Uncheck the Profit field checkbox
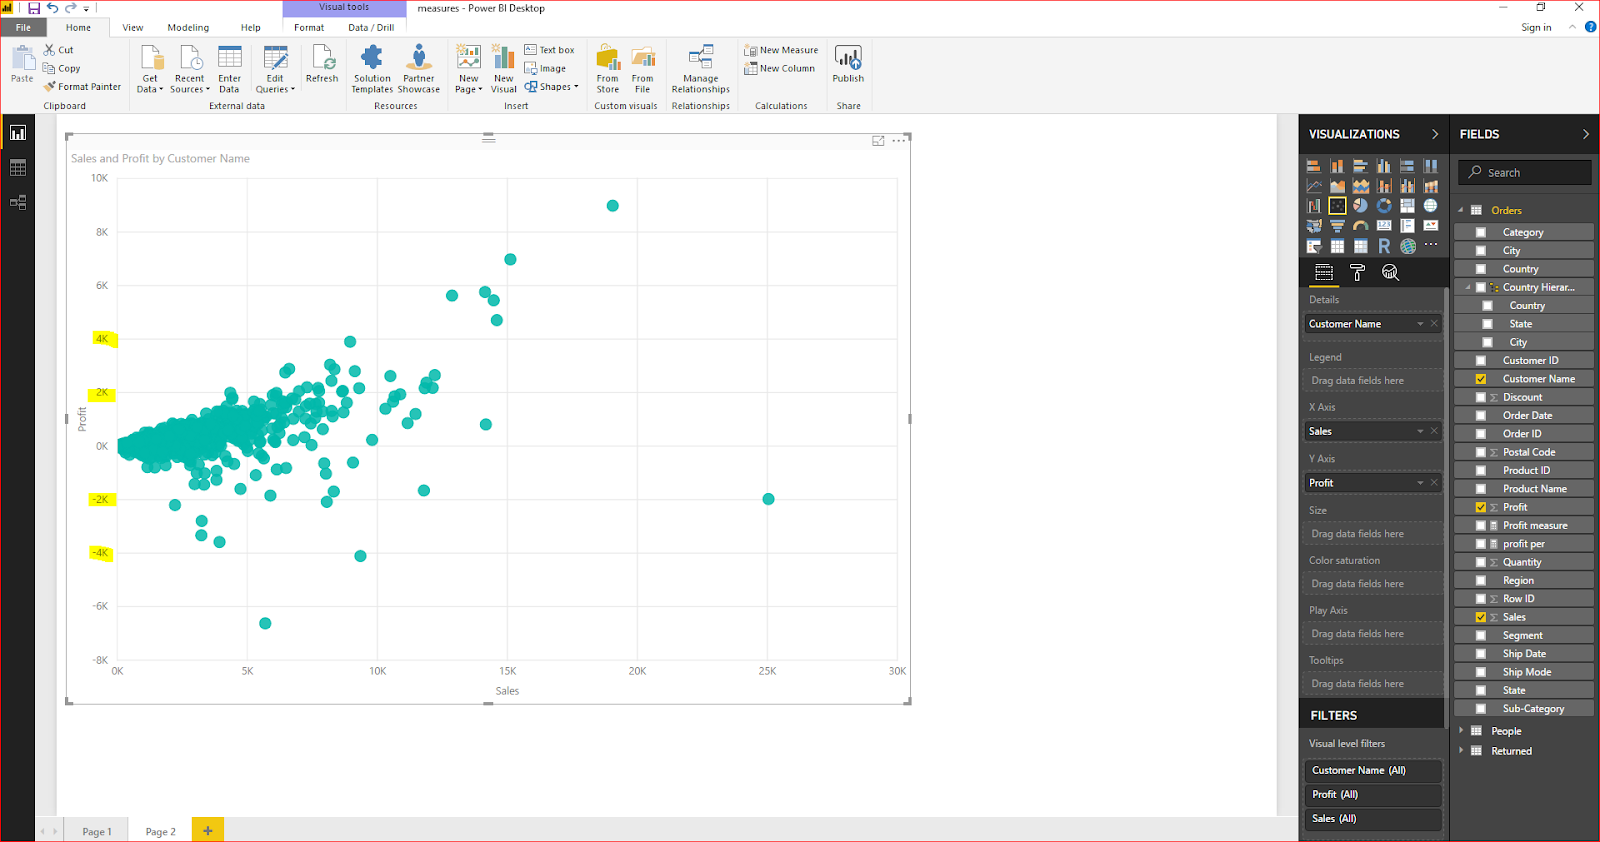Viewport: 1600px width, 842px height. [x=1481, y=507]
